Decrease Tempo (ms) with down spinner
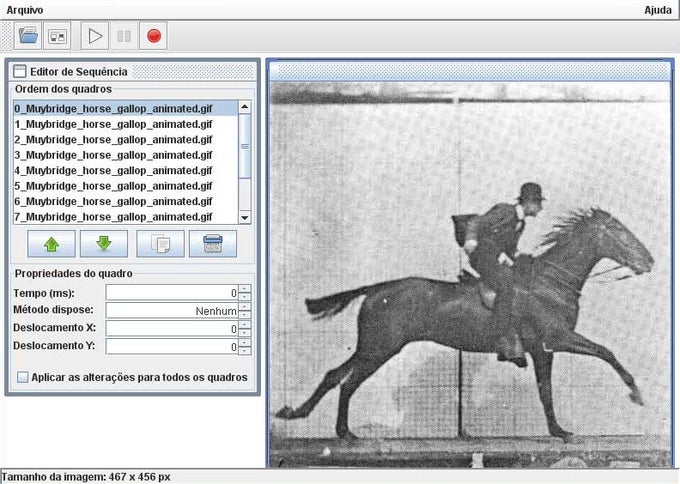Viewport: 680px width, 484px height. point(245,297)
